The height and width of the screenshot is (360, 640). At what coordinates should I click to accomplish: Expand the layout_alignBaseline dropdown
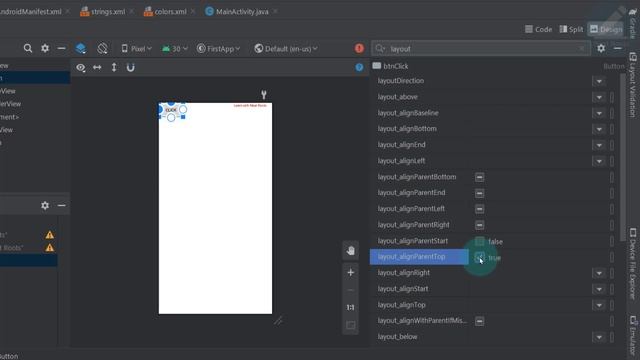599,113
